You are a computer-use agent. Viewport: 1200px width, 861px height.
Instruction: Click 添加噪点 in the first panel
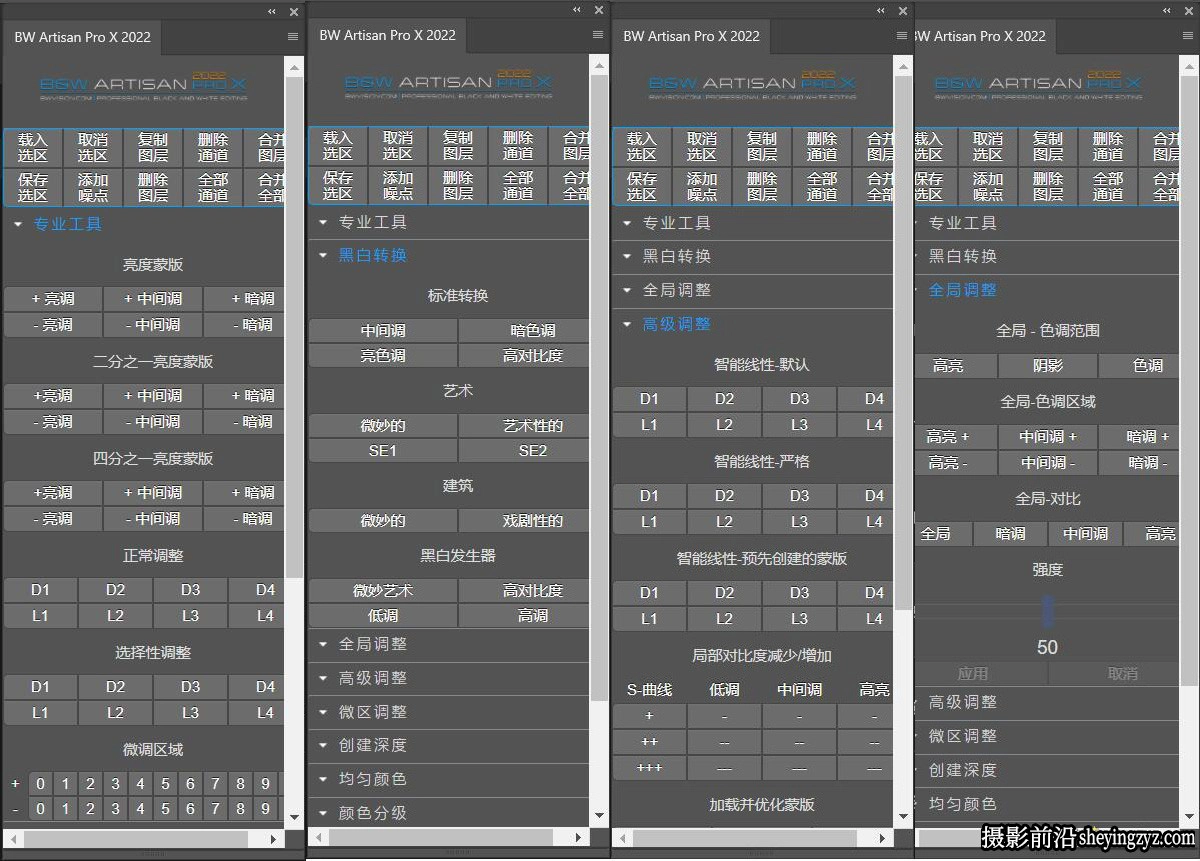(93, 187)
